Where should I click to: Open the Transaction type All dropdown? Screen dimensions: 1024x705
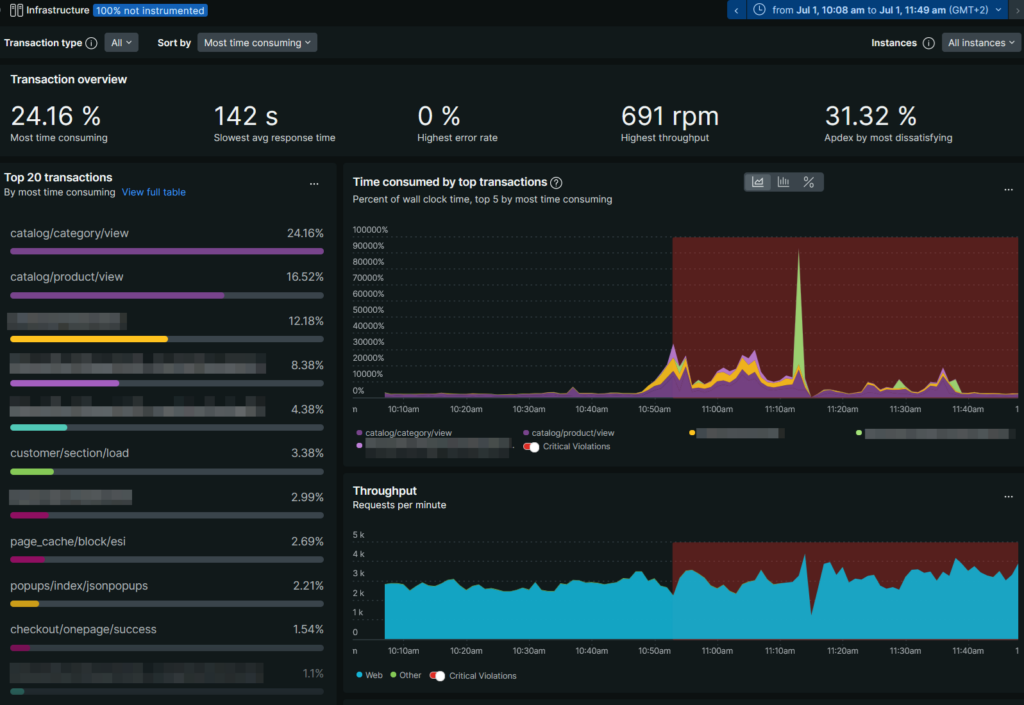(120, 42)
